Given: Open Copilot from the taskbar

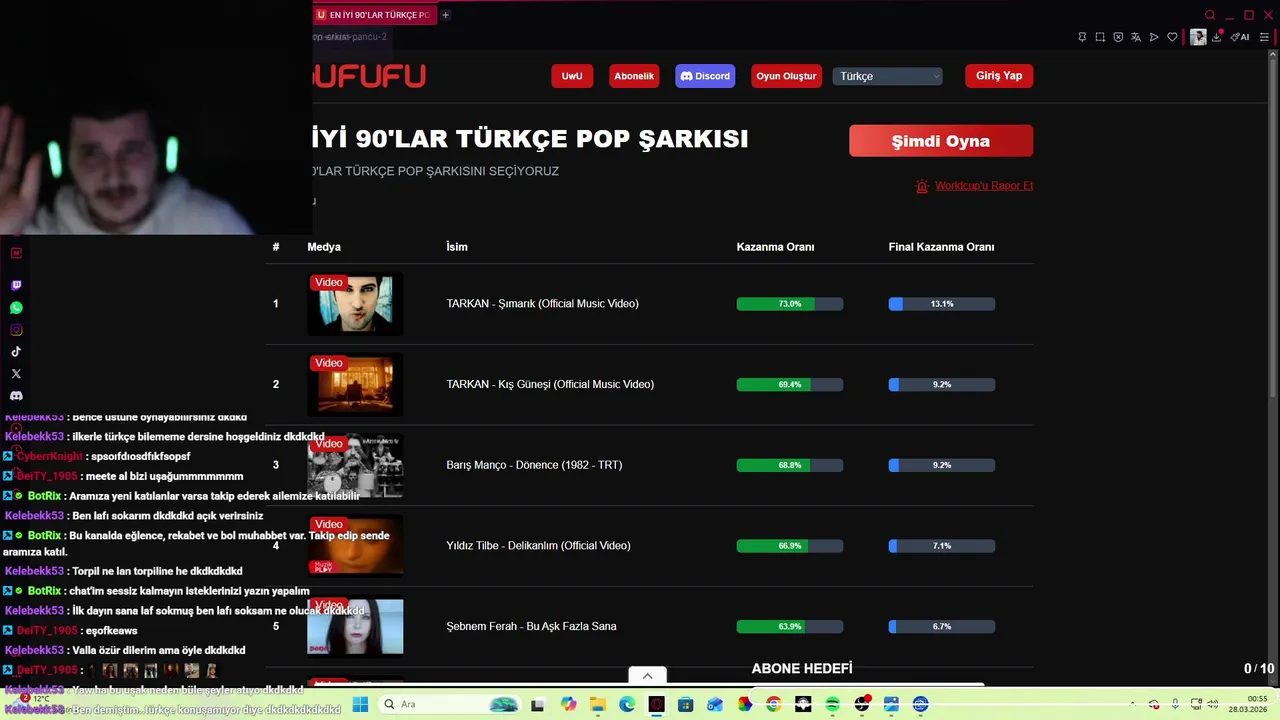Looking at the screenshot, I should pos(568,704).
